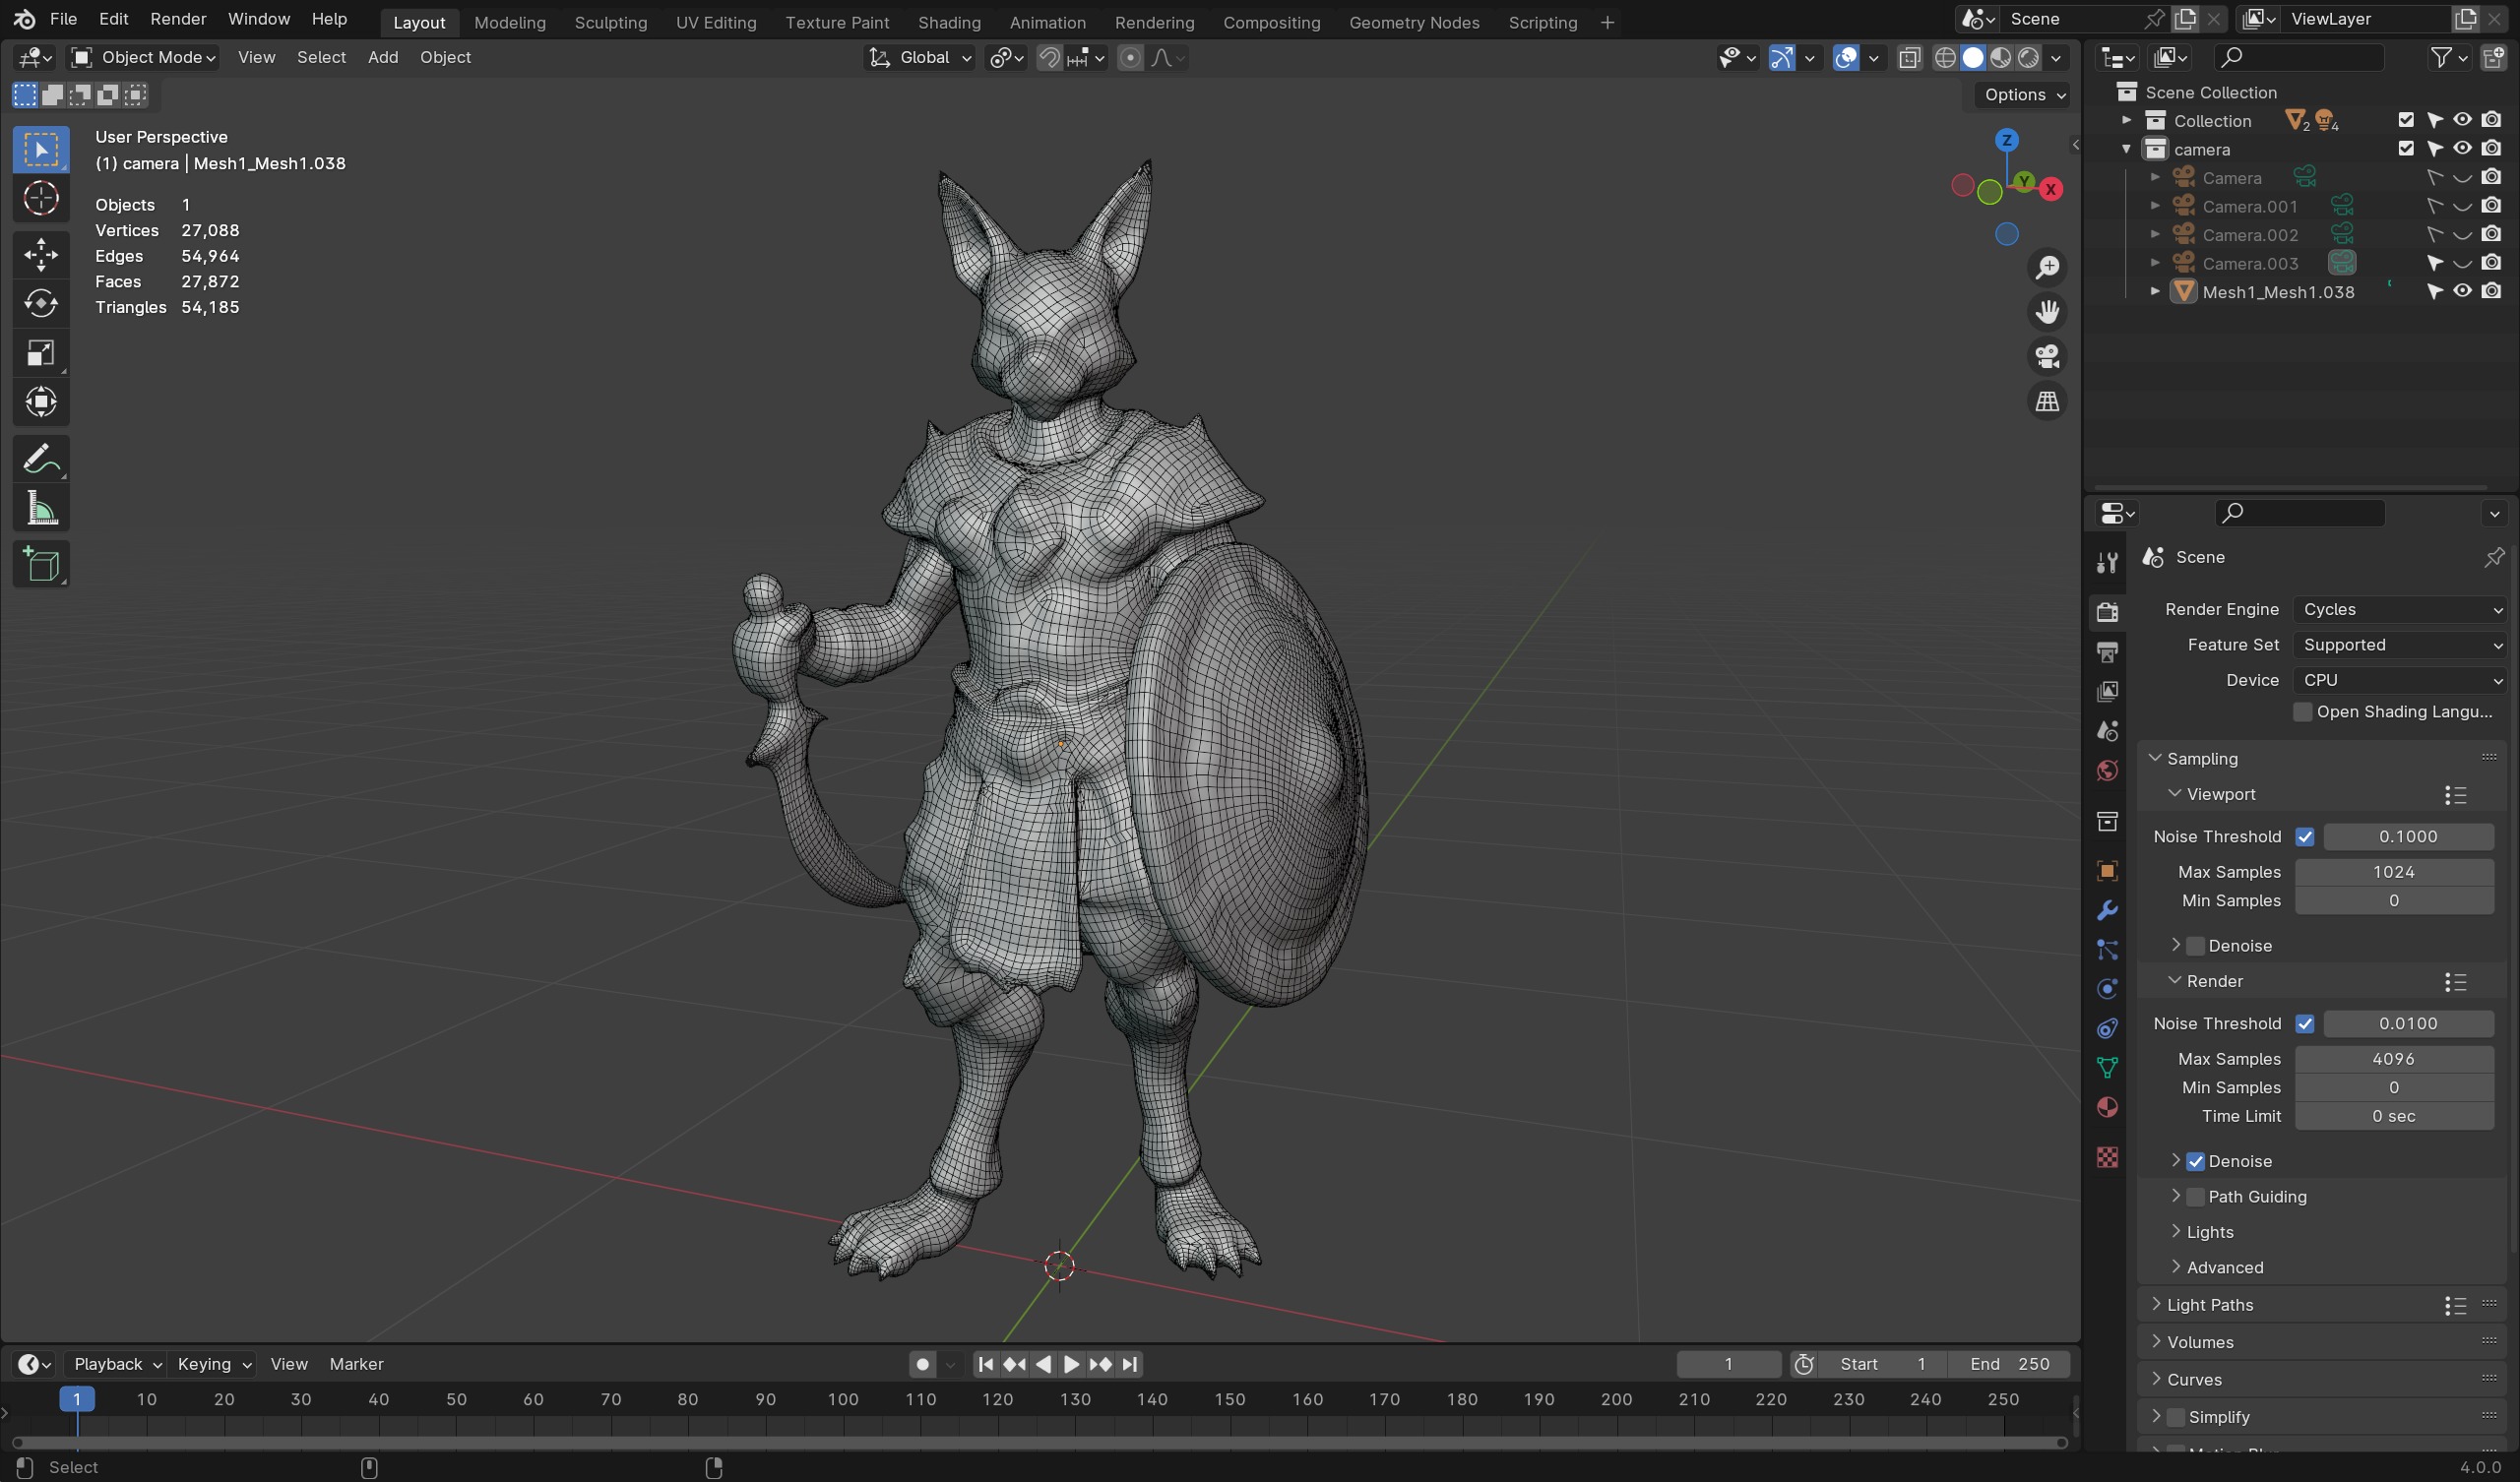Open the View Layer properties tab

coord(2107,692)
